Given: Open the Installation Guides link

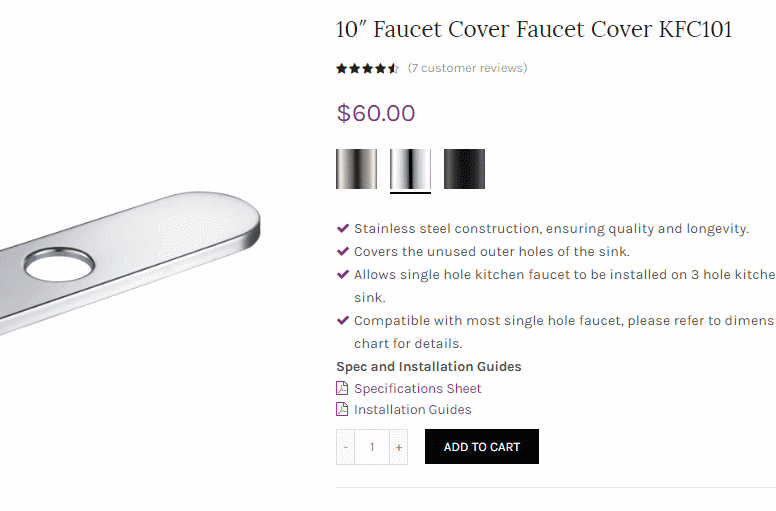Looking at the screenshot, I should [x=412, y=410].
